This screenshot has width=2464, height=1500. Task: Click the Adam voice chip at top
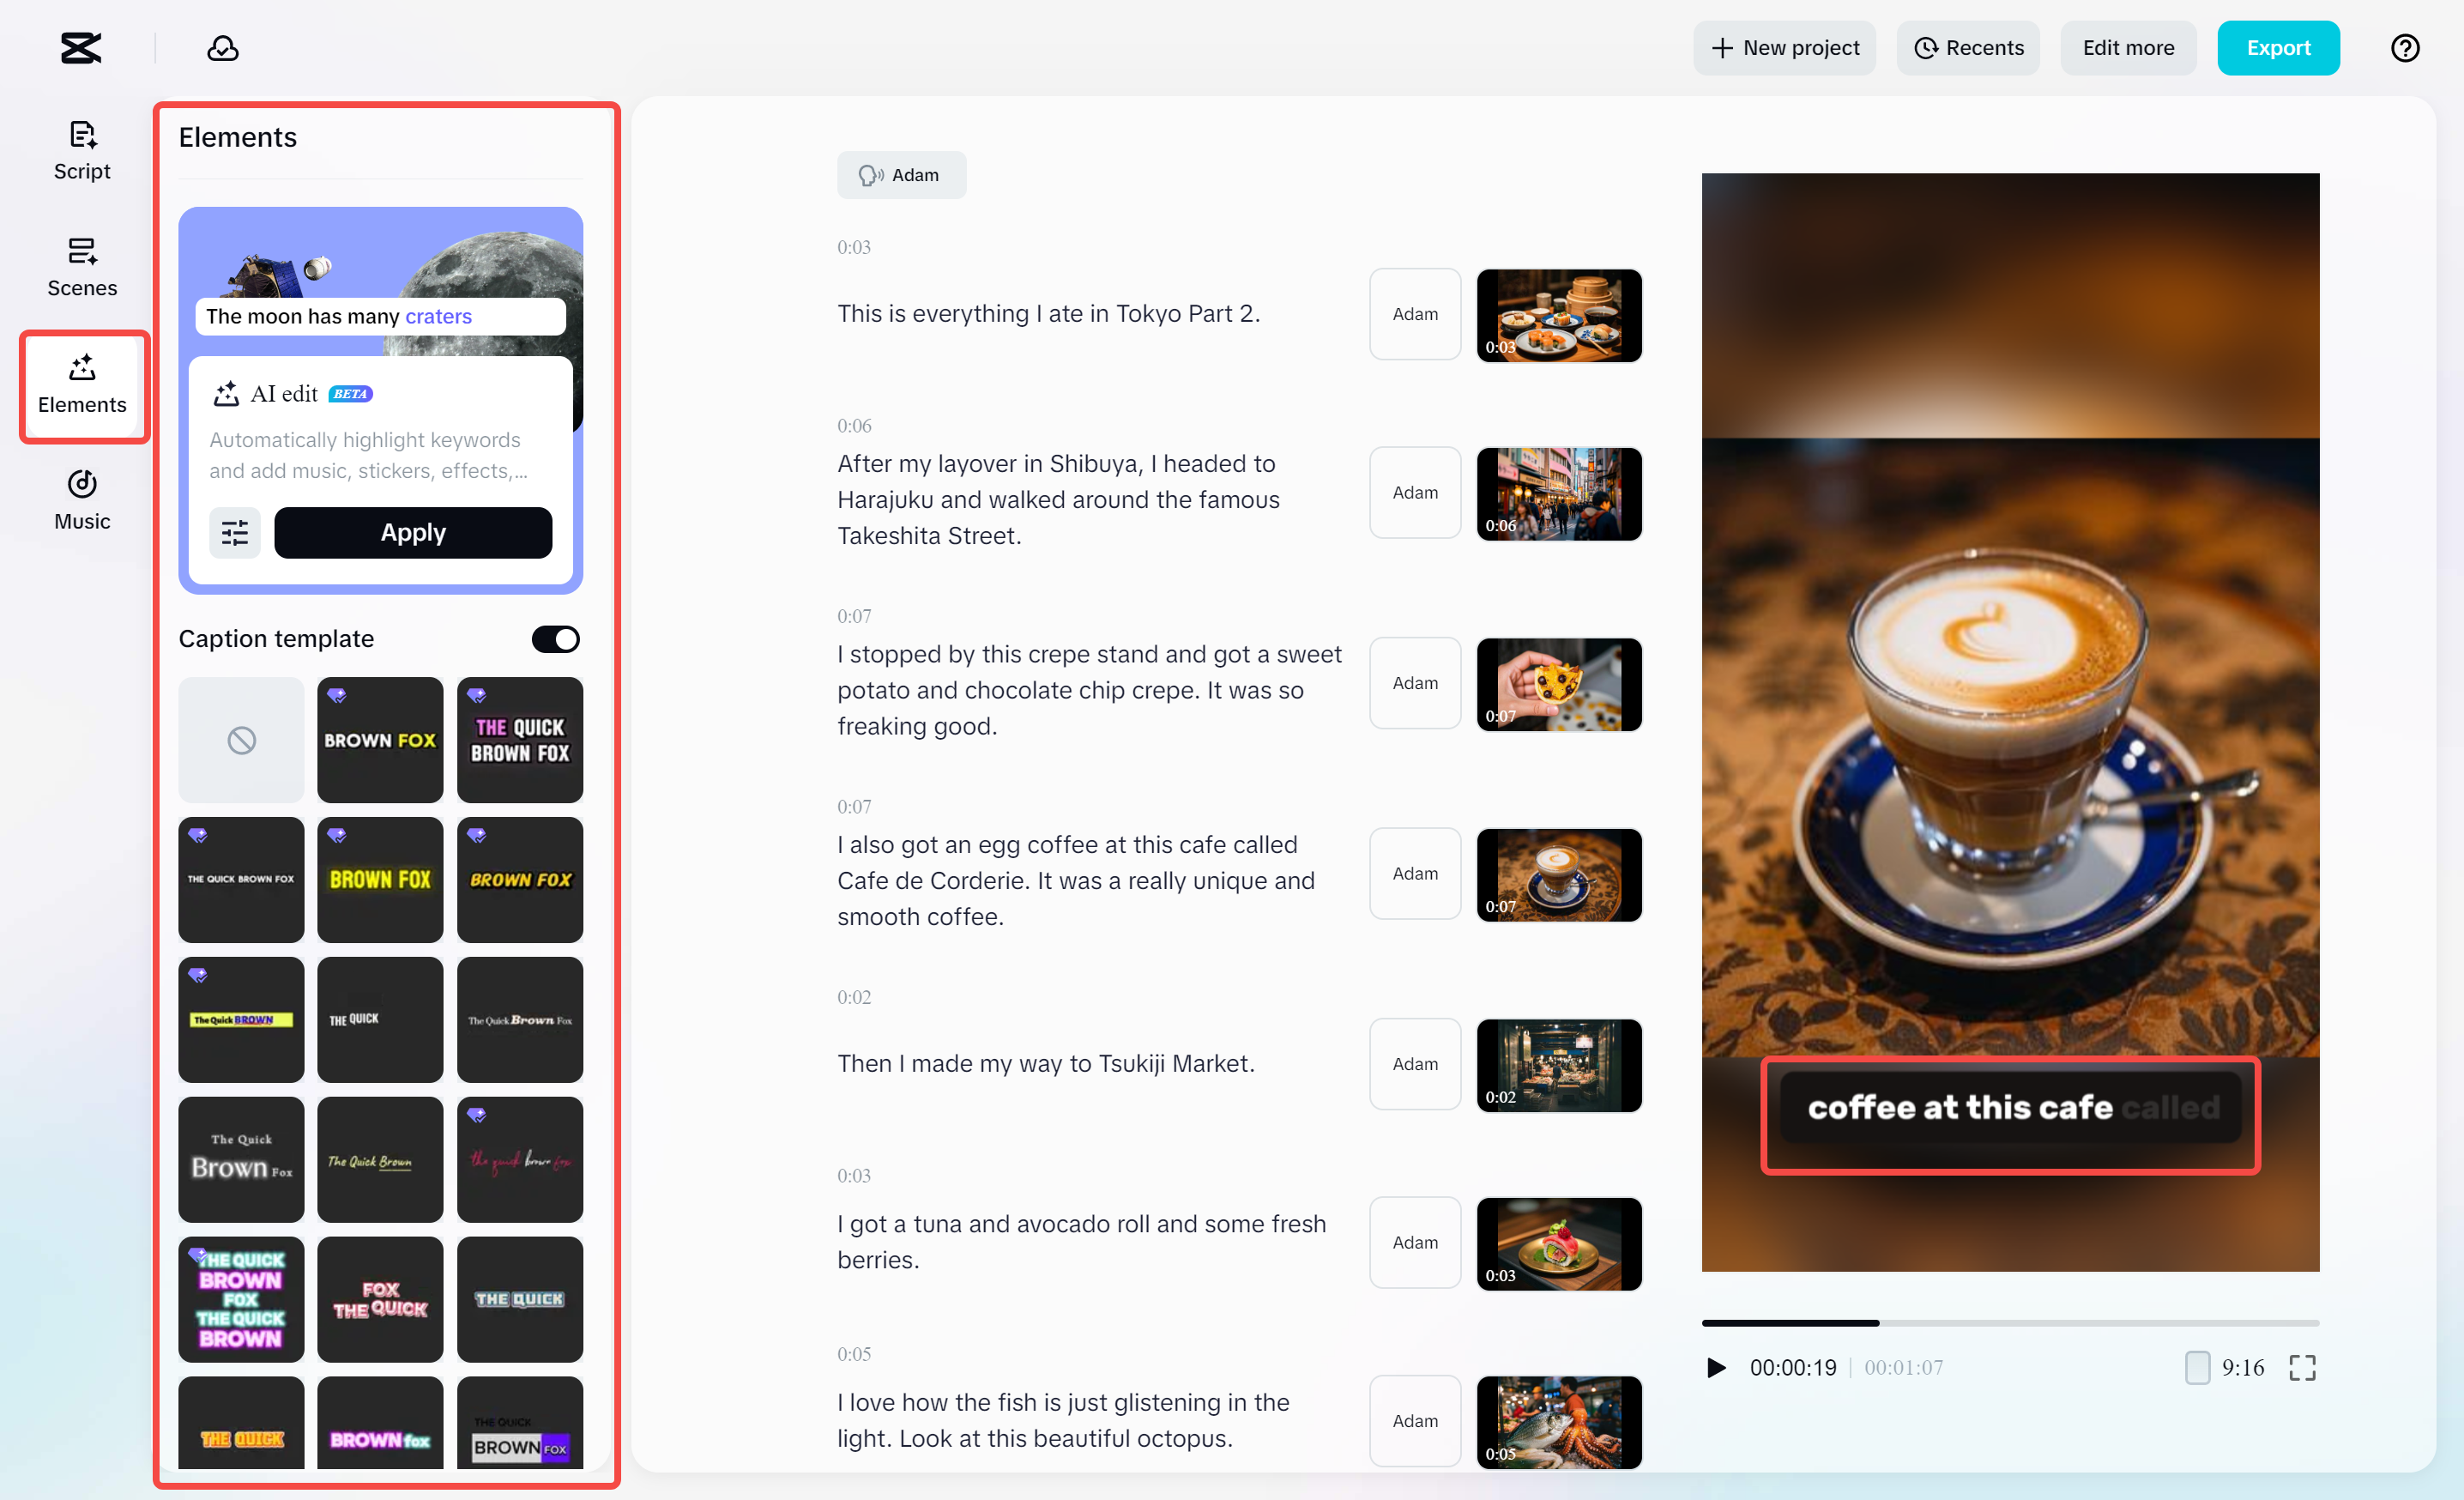[901, 175]
